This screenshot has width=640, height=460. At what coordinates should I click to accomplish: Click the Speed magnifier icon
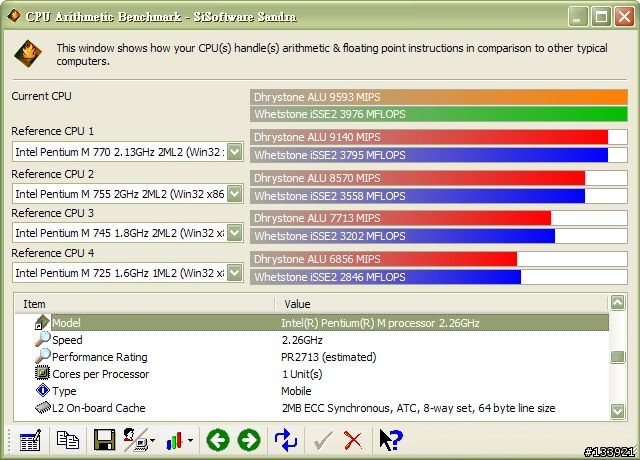tap(42, 339)
